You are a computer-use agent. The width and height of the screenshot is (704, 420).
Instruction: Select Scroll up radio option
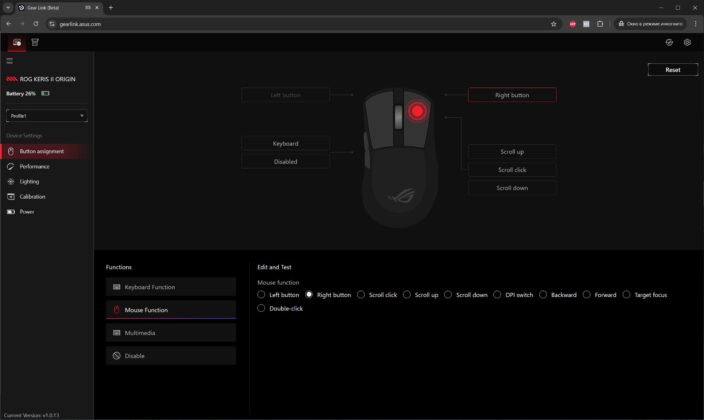pos(407,295)
